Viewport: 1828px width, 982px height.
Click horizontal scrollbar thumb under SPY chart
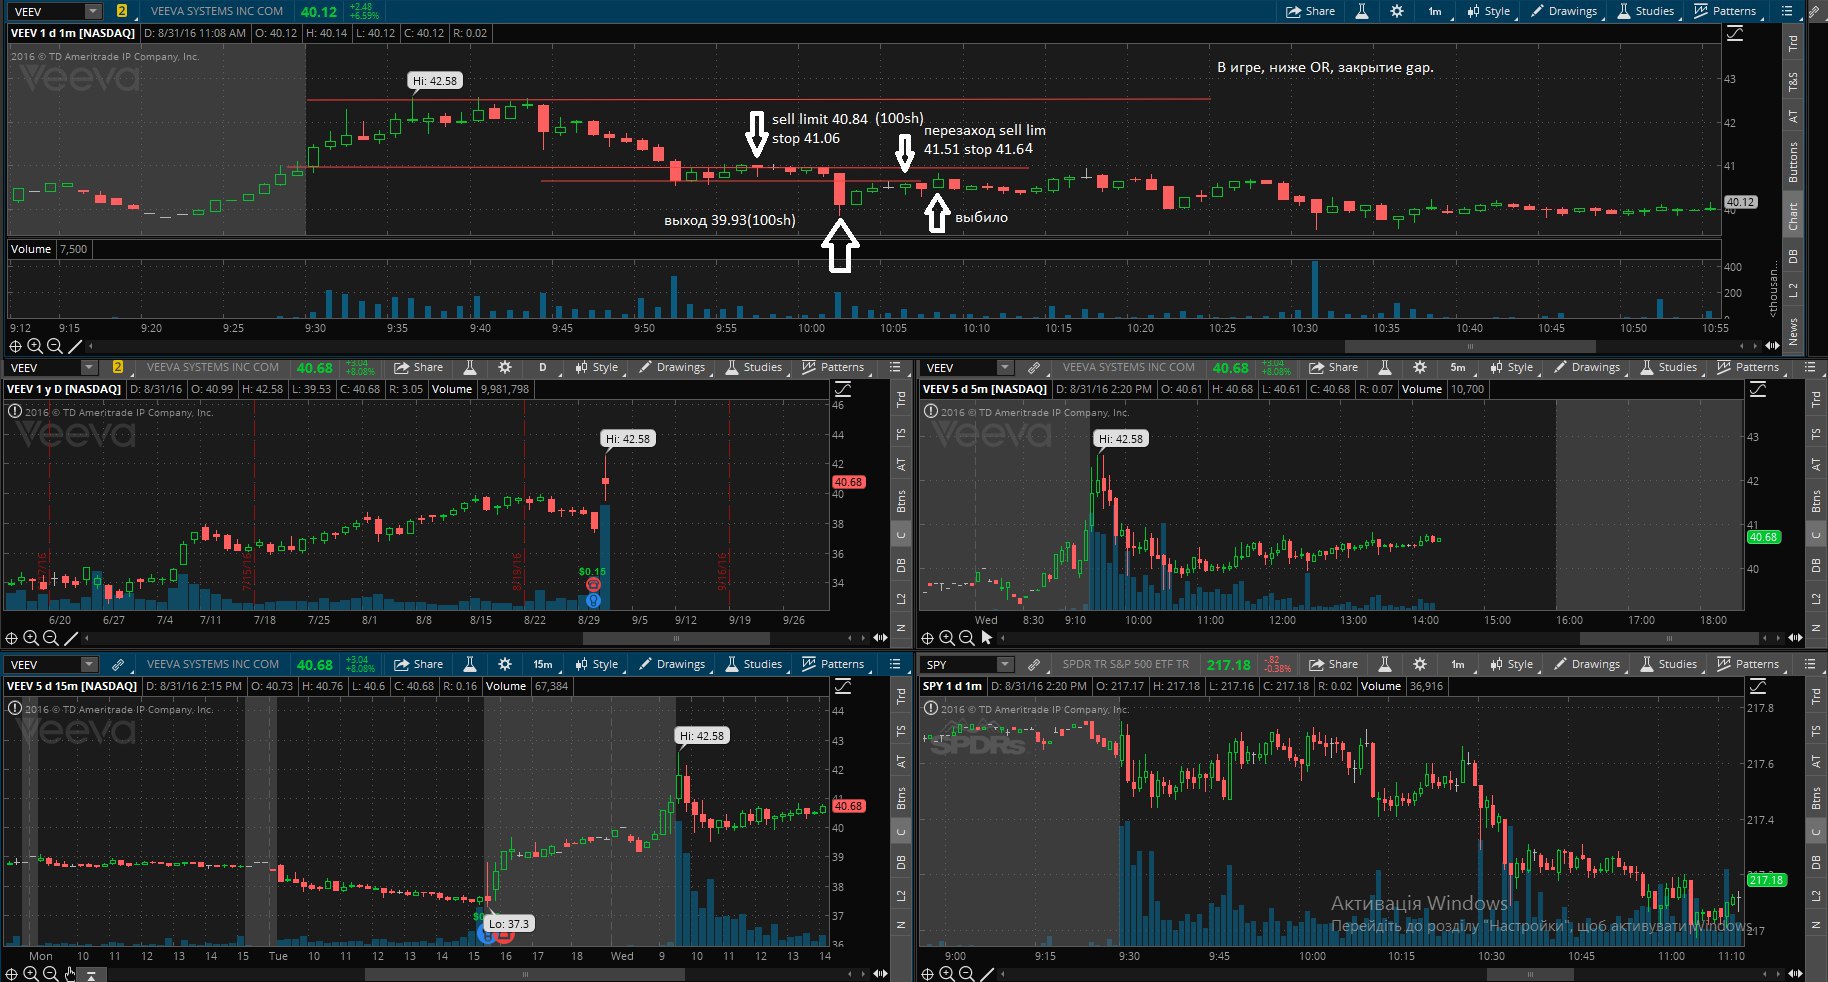click(1530, 974)
